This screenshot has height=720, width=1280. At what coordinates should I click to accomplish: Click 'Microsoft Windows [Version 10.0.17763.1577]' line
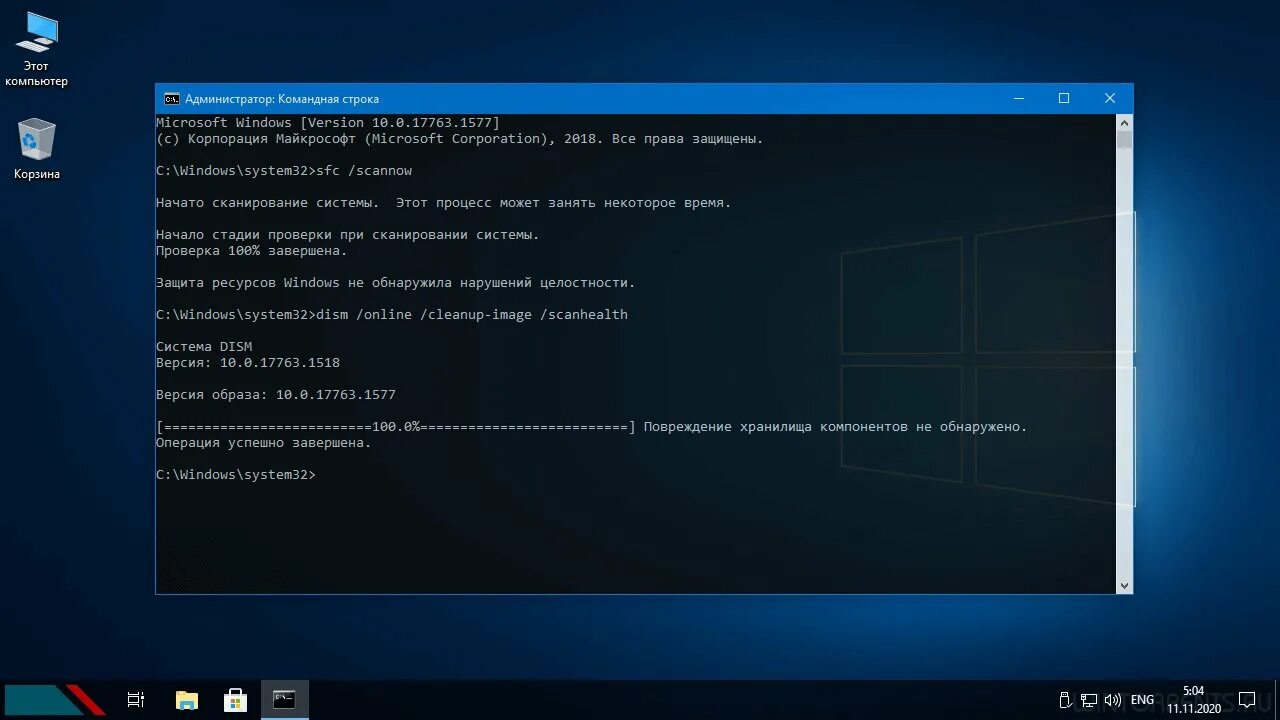(328, 123)
